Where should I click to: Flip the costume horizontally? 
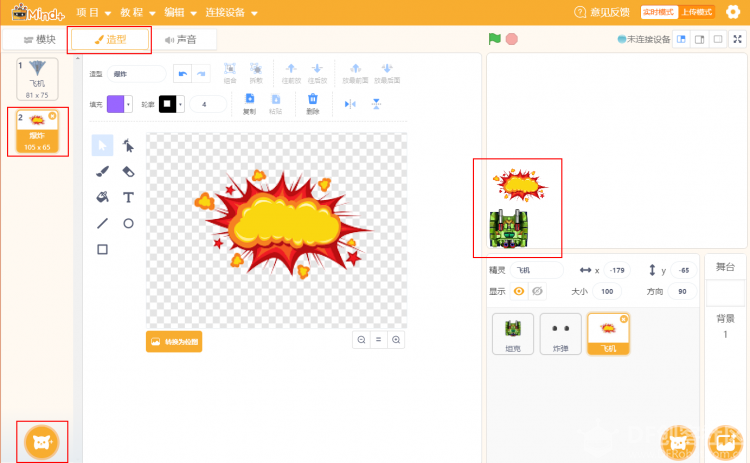tap(350, 104)
